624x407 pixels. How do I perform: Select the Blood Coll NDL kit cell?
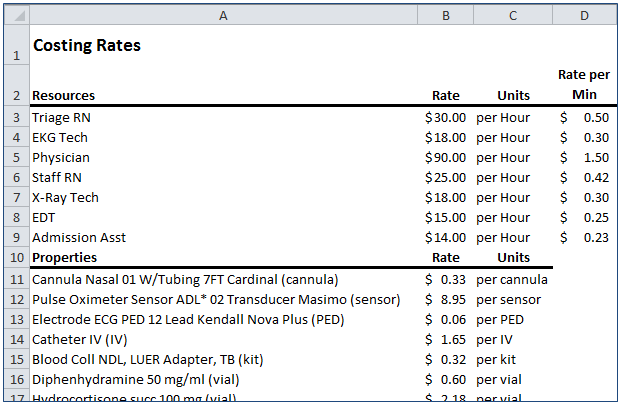click(x=223, y=359)
